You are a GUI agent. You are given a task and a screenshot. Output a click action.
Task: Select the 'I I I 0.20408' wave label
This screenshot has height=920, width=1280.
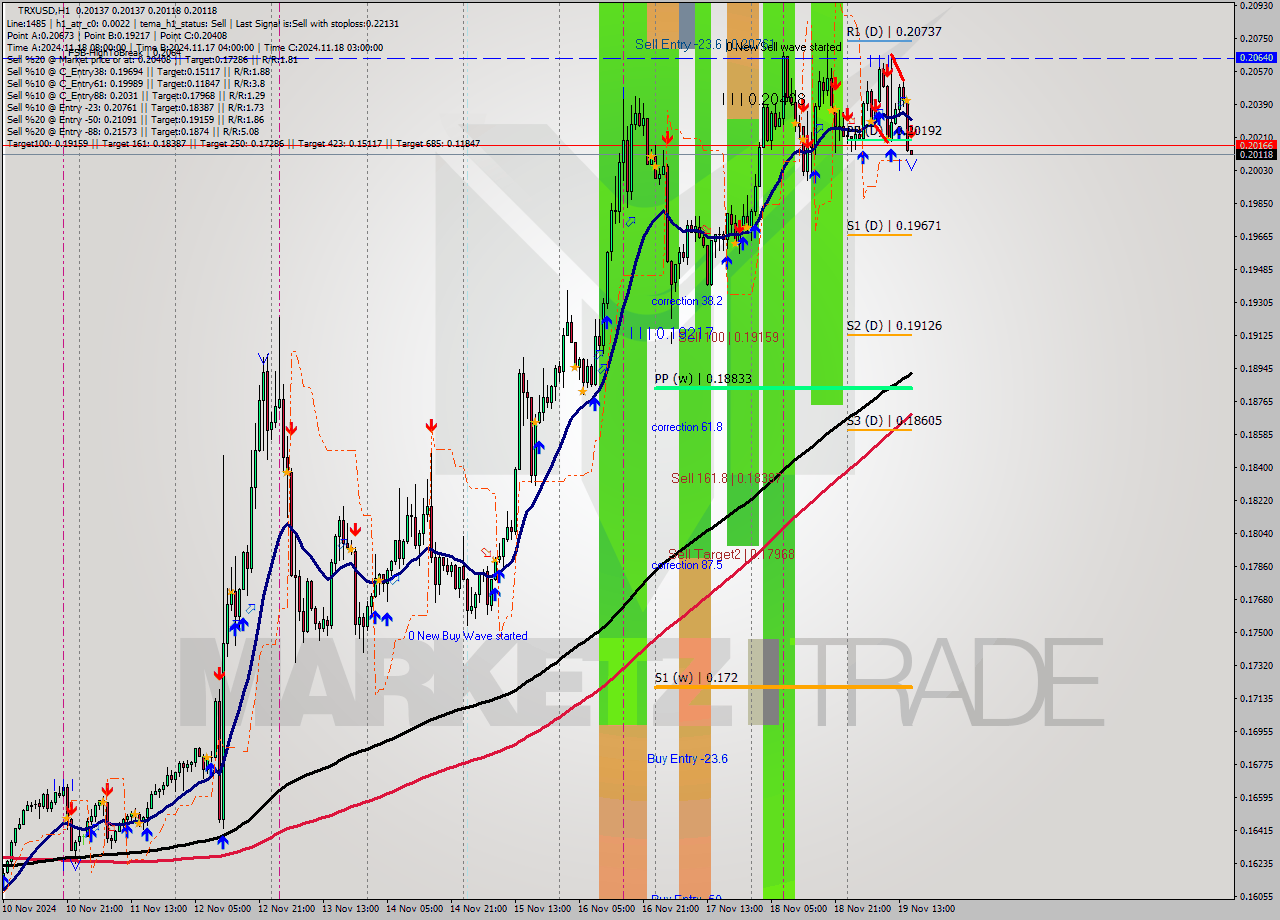click(x=764, y=99)
